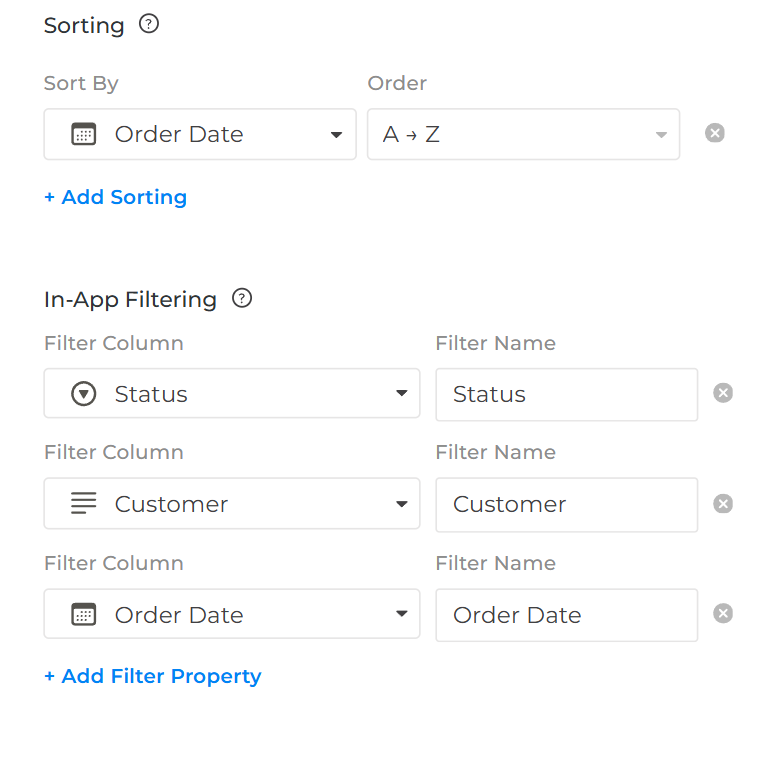The height and width of the screenshot is (759, 762).
Task: Open the Sort By Order Date dropdown arrow
Action: [x=337, y=135]
